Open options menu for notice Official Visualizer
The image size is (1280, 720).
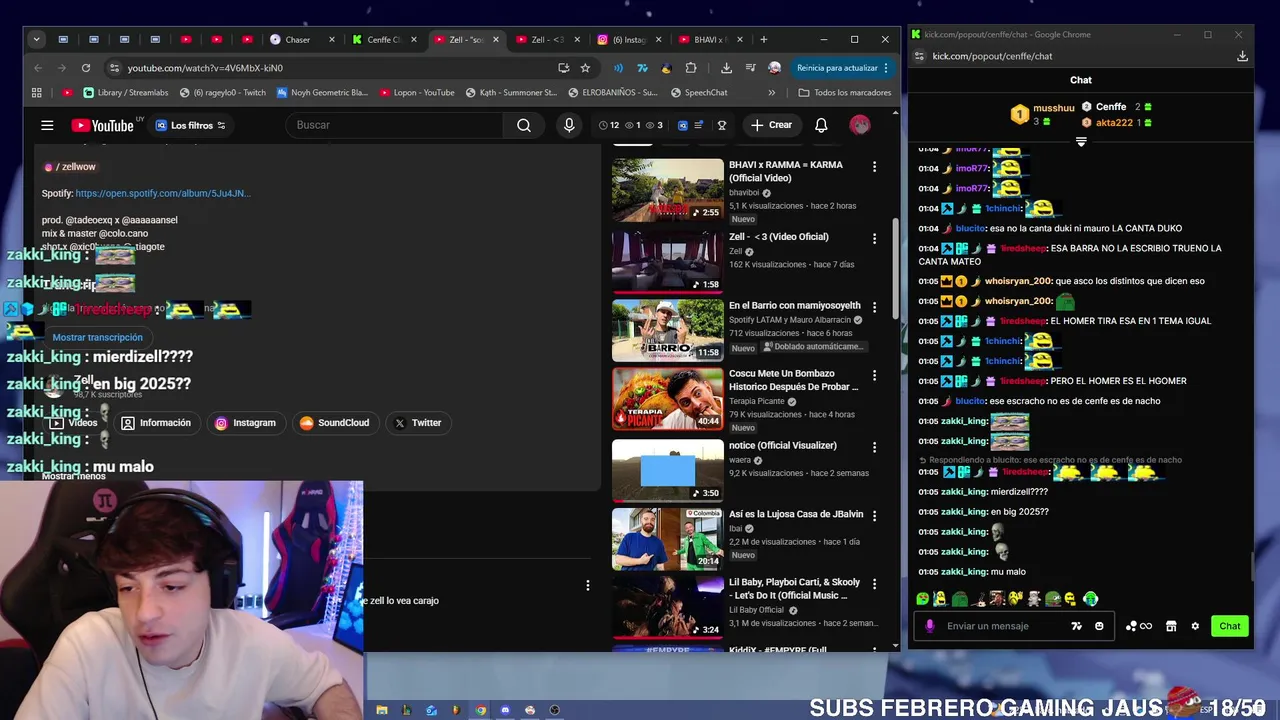pos(874,447)
